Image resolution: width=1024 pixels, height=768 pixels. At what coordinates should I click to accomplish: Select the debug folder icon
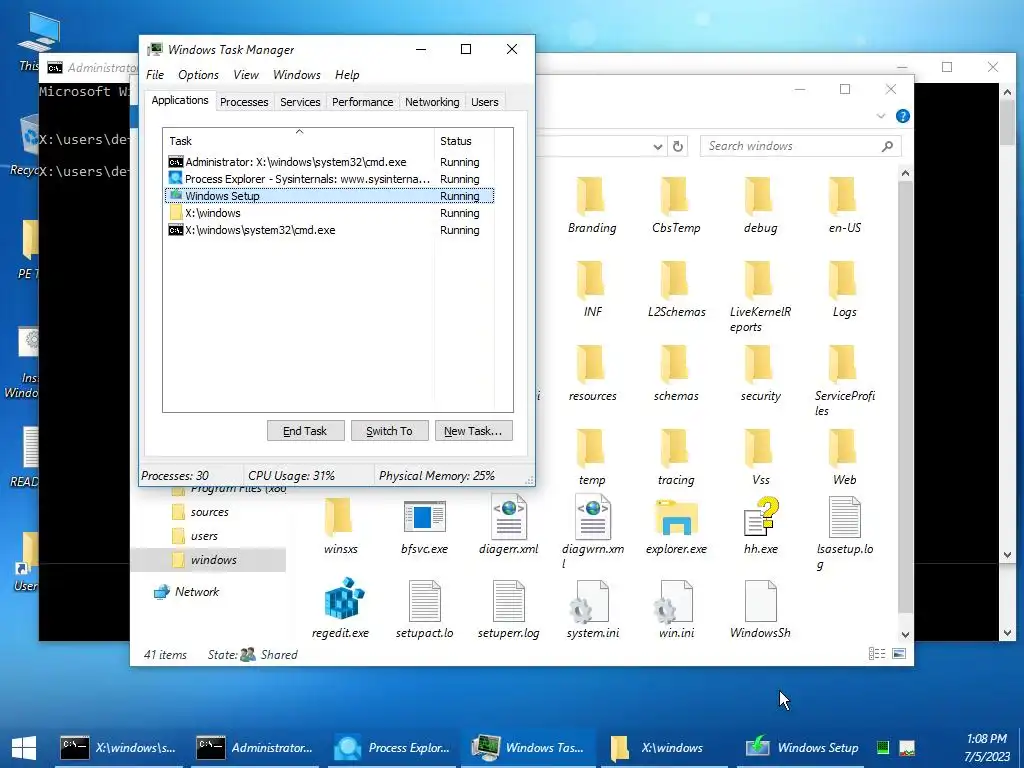(759, 195)
